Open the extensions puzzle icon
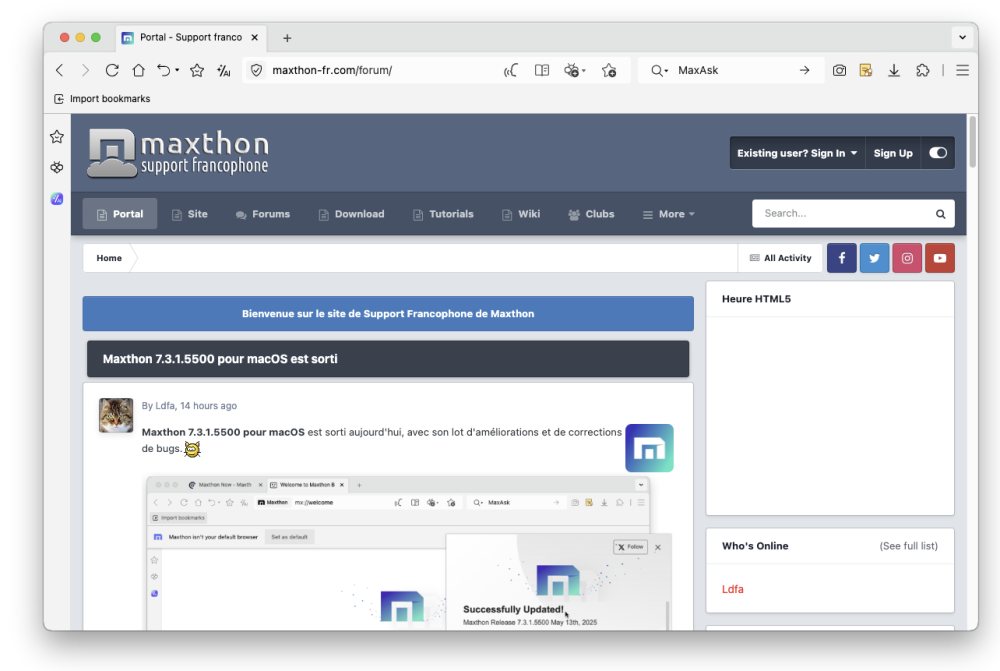This screenshot has height=671, width=1000. [x=923, y=70]
